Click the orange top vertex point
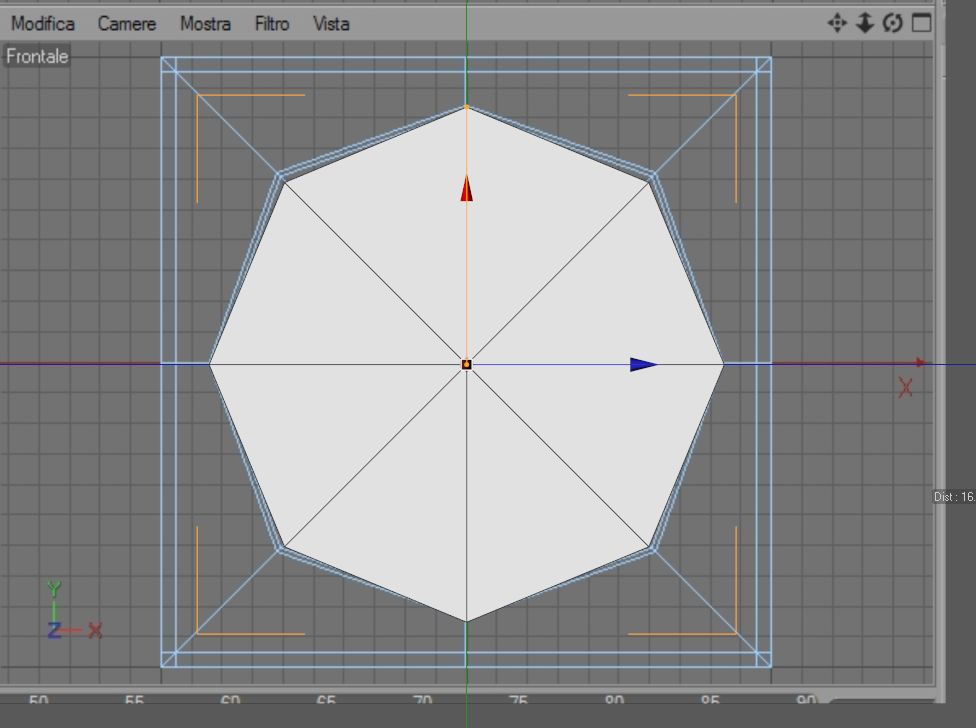 coord(467,108)
